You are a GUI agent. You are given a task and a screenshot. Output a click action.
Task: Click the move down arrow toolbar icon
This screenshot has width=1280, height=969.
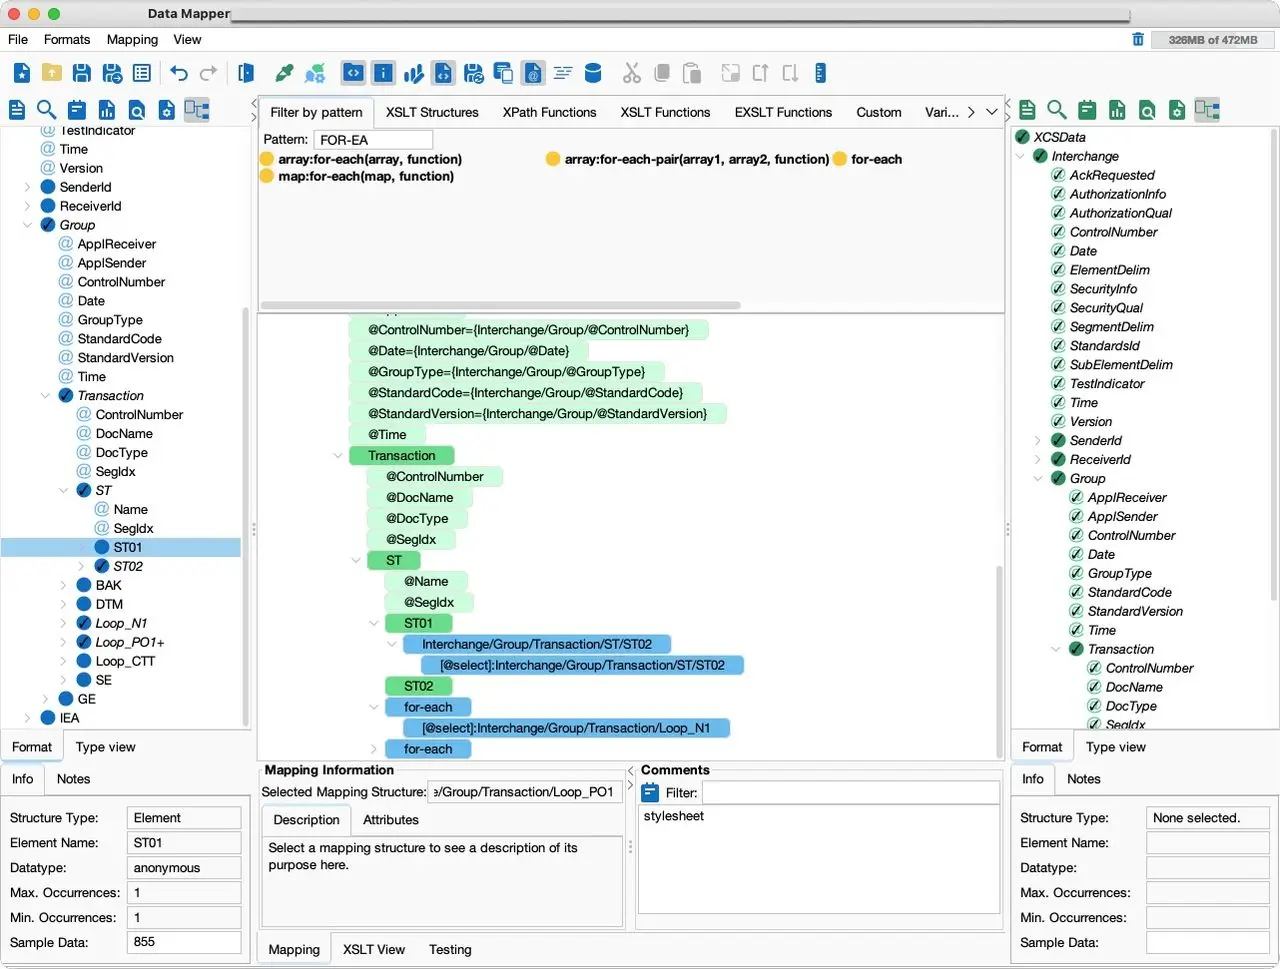(x=790, y=73)
